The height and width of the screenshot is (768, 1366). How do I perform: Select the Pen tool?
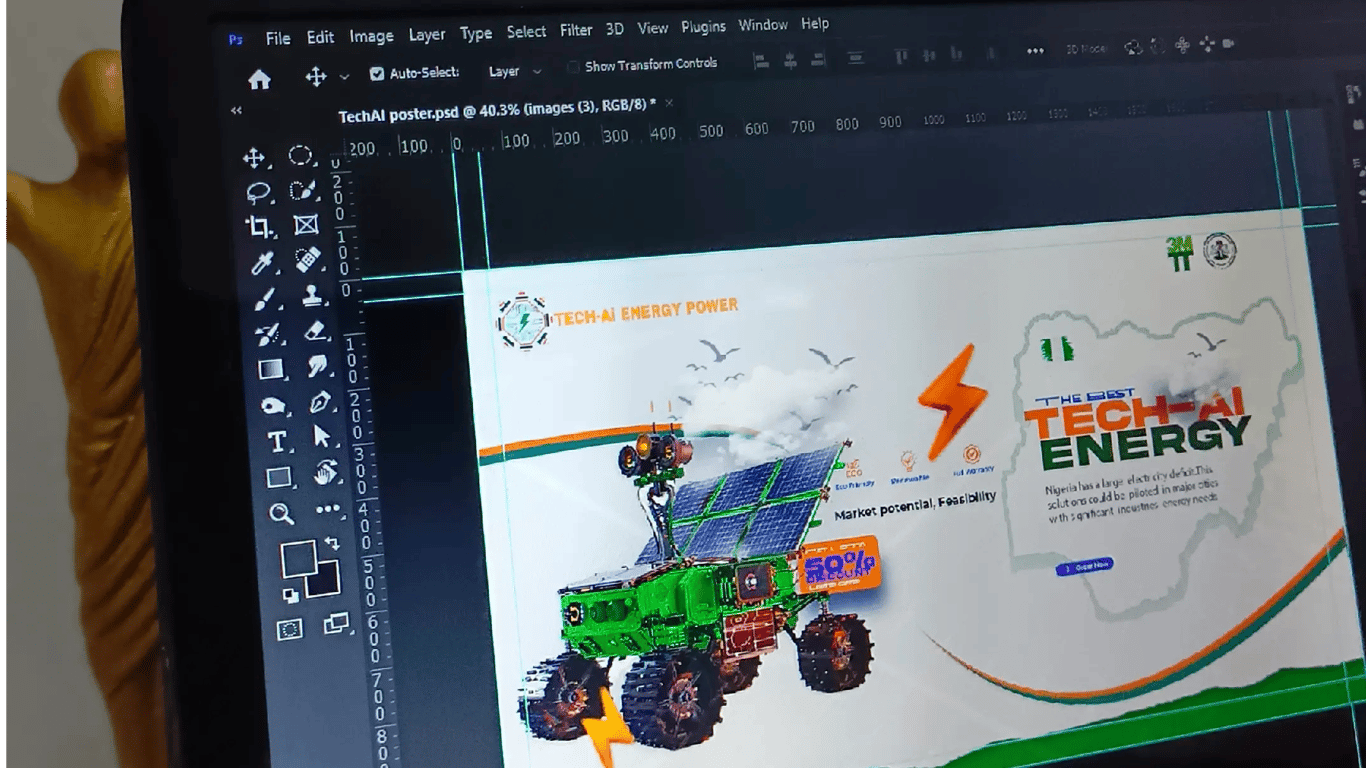[321, 402]
